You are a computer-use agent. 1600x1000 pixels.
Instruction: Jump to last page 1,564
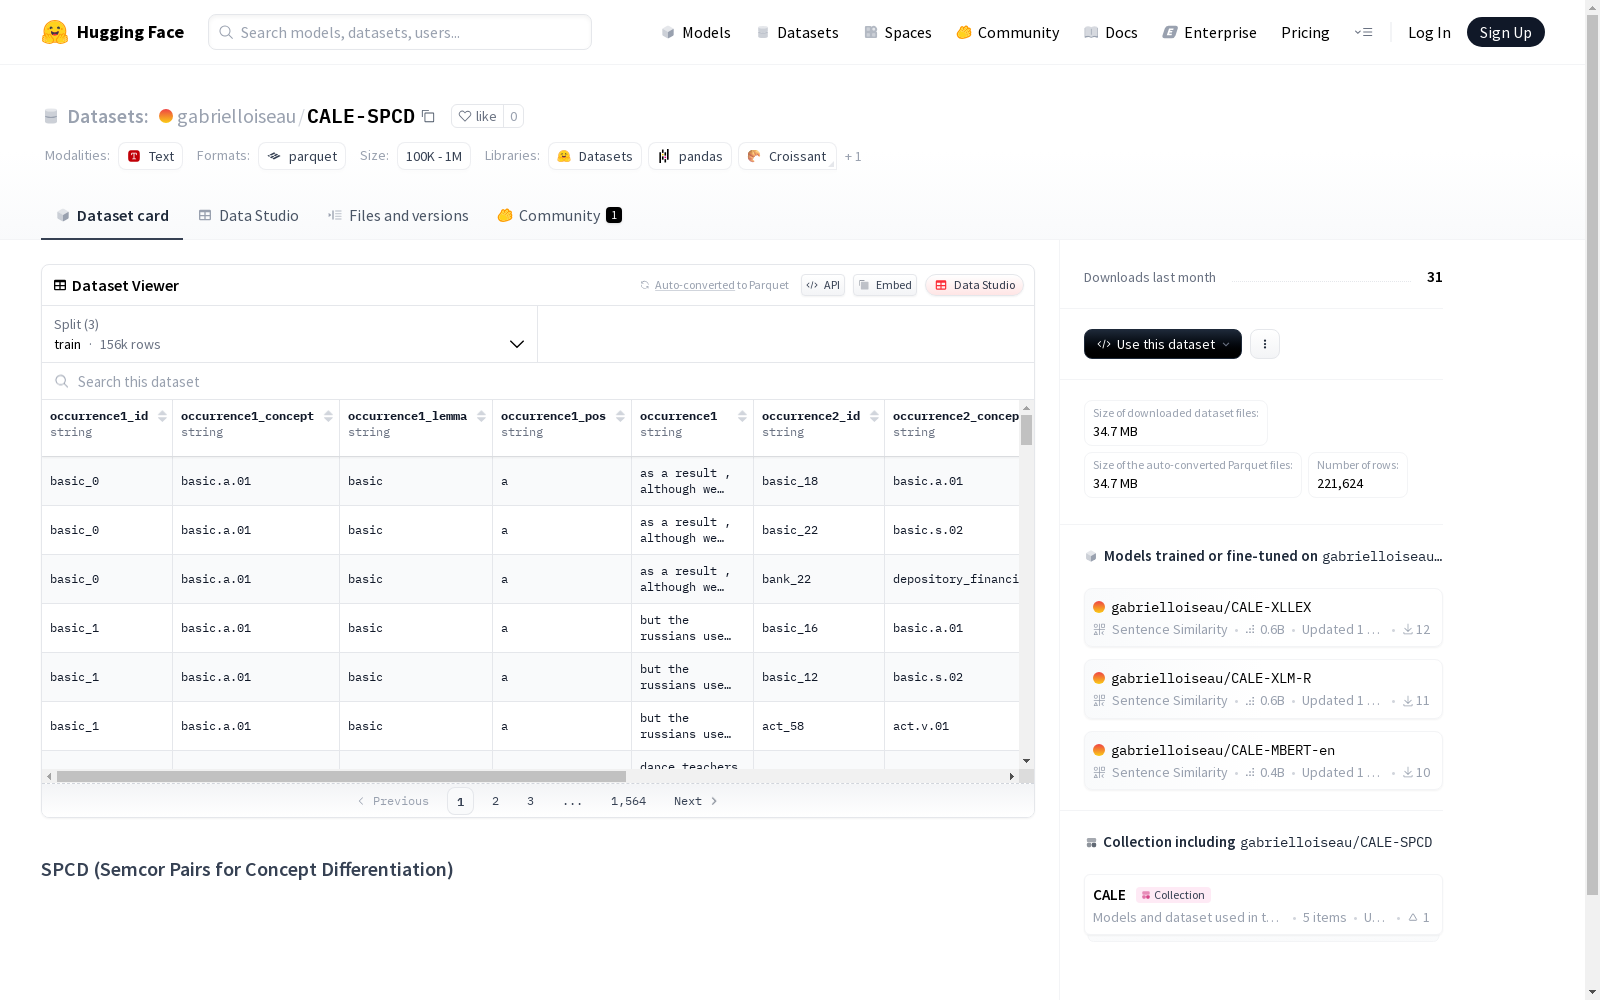coord(628,801)
